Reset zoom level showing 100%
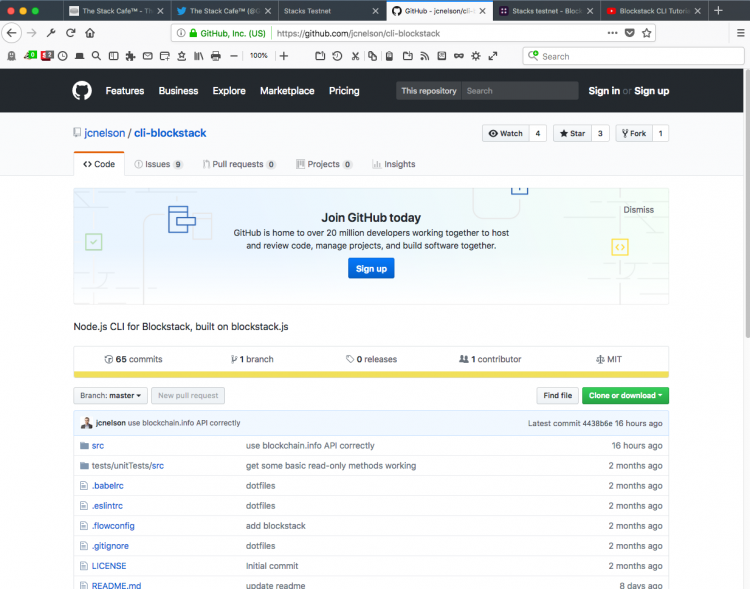Screen dimensions: 750x589 tap(259, 56)
